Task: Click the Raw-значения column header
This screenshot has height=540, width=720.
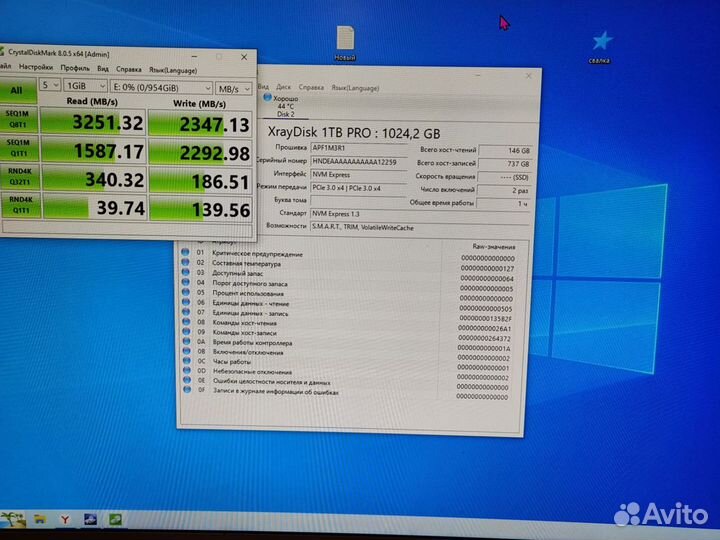Action: pos(493,247)
